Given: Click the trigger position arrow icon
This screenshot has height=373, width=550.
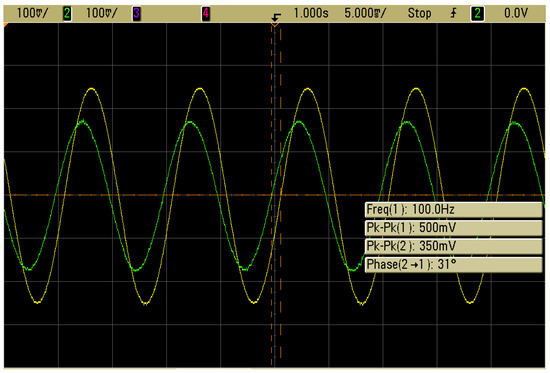Looking at the screenshot, I should click(276, 16).
